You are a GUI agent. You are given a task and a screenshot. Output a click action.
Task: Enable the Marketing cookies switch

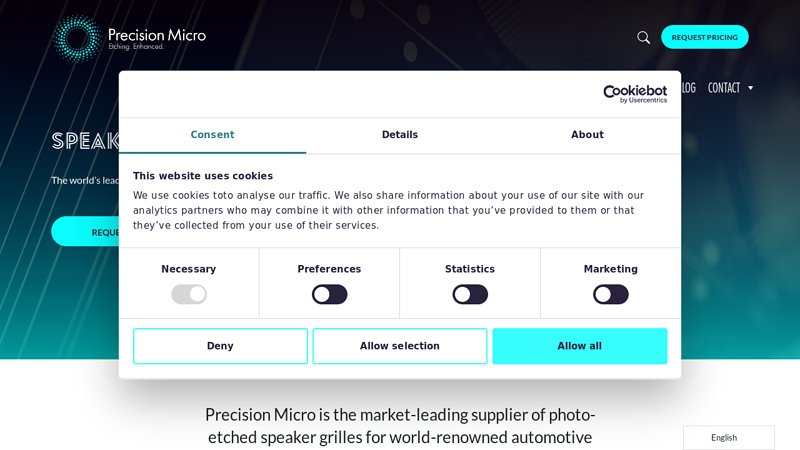pos(610,294)
